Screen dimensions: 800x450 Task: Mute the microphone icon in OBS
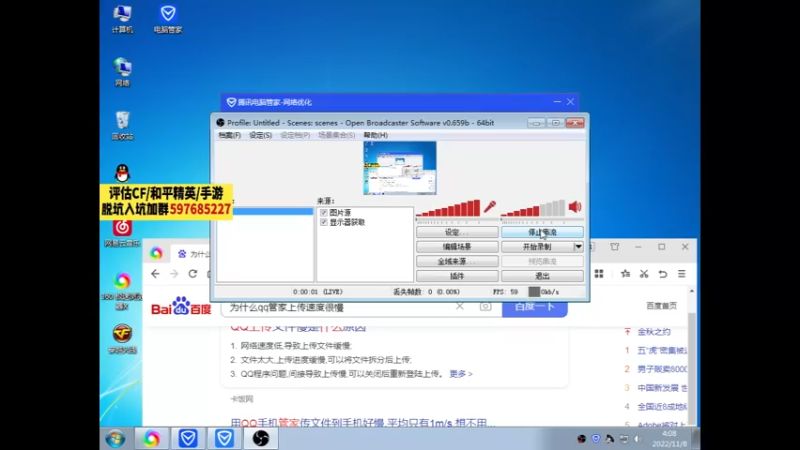490,207
